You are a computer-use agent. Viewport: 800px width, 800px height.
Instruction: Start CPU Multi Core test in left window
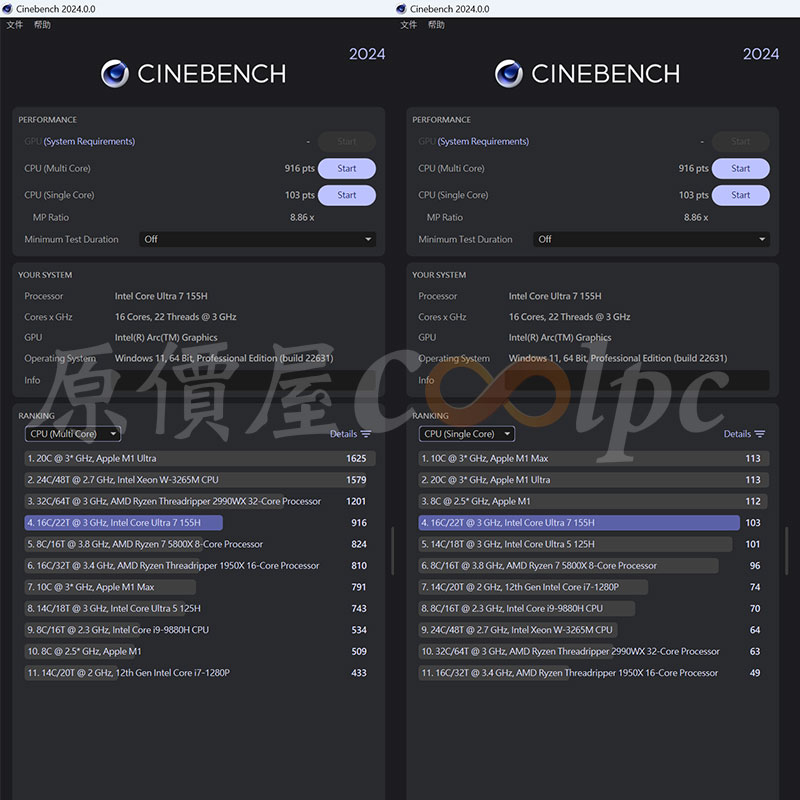(346, 168)
